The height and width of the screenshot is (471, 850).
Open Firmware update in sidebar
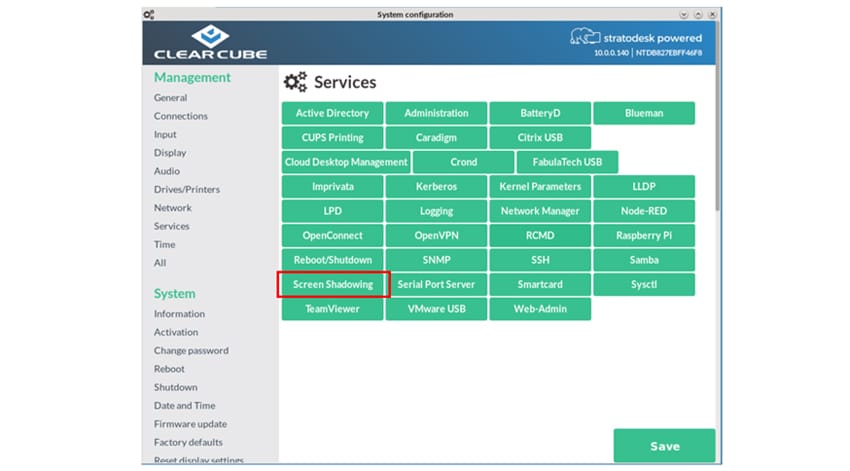coord(190,424)
